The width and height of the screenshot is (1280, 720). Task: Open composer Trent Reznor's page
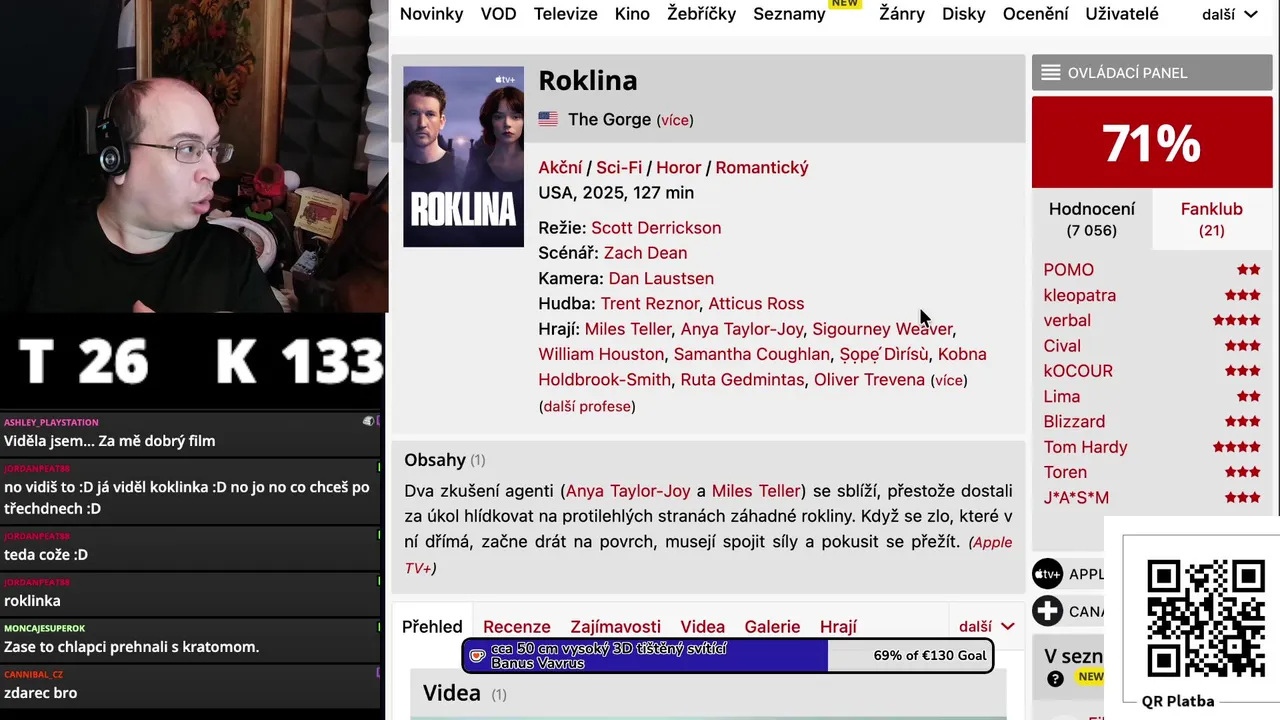649,304
